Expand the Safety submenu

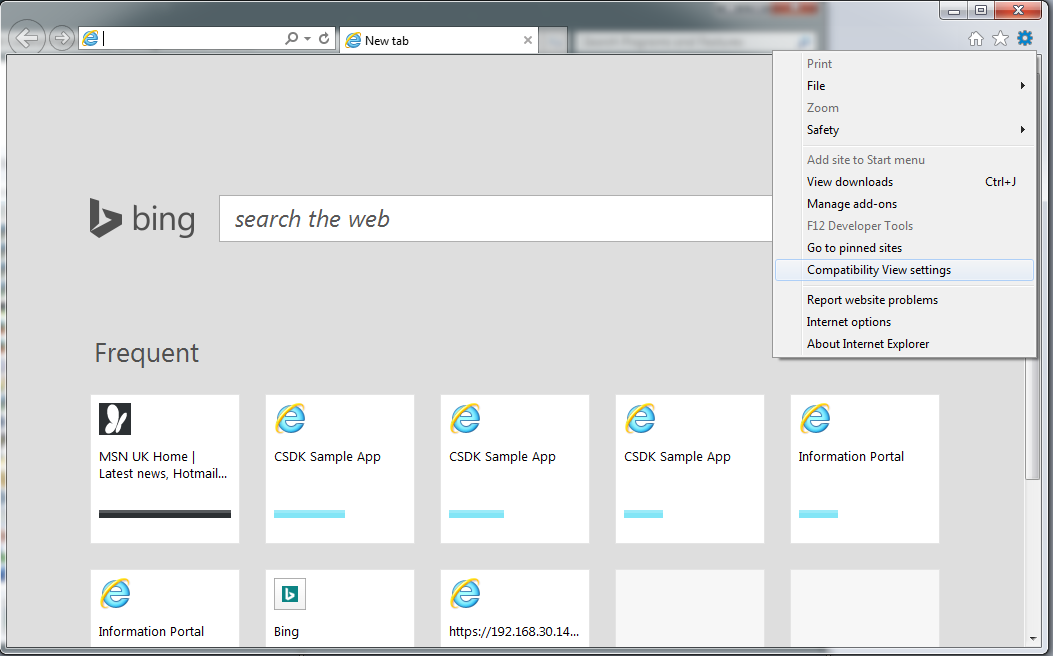pyautogui.click(x=904, y=130)
